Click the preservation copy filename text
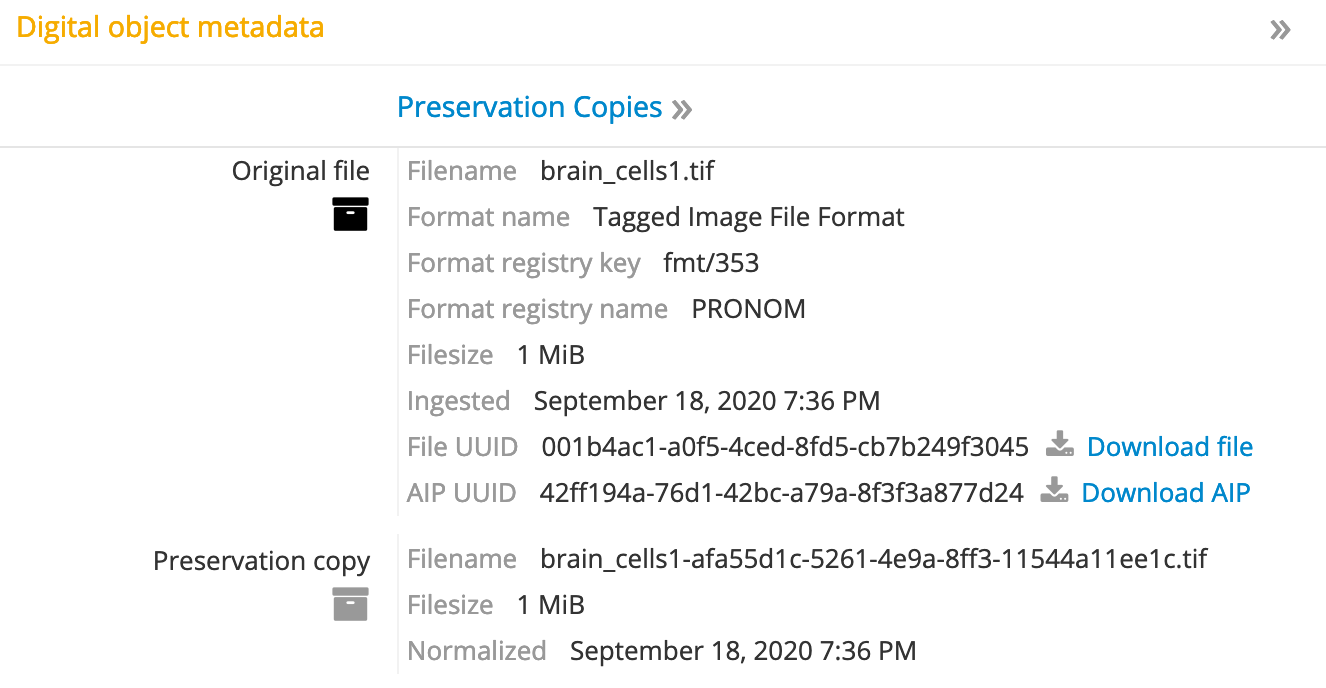 coord(873,558)
